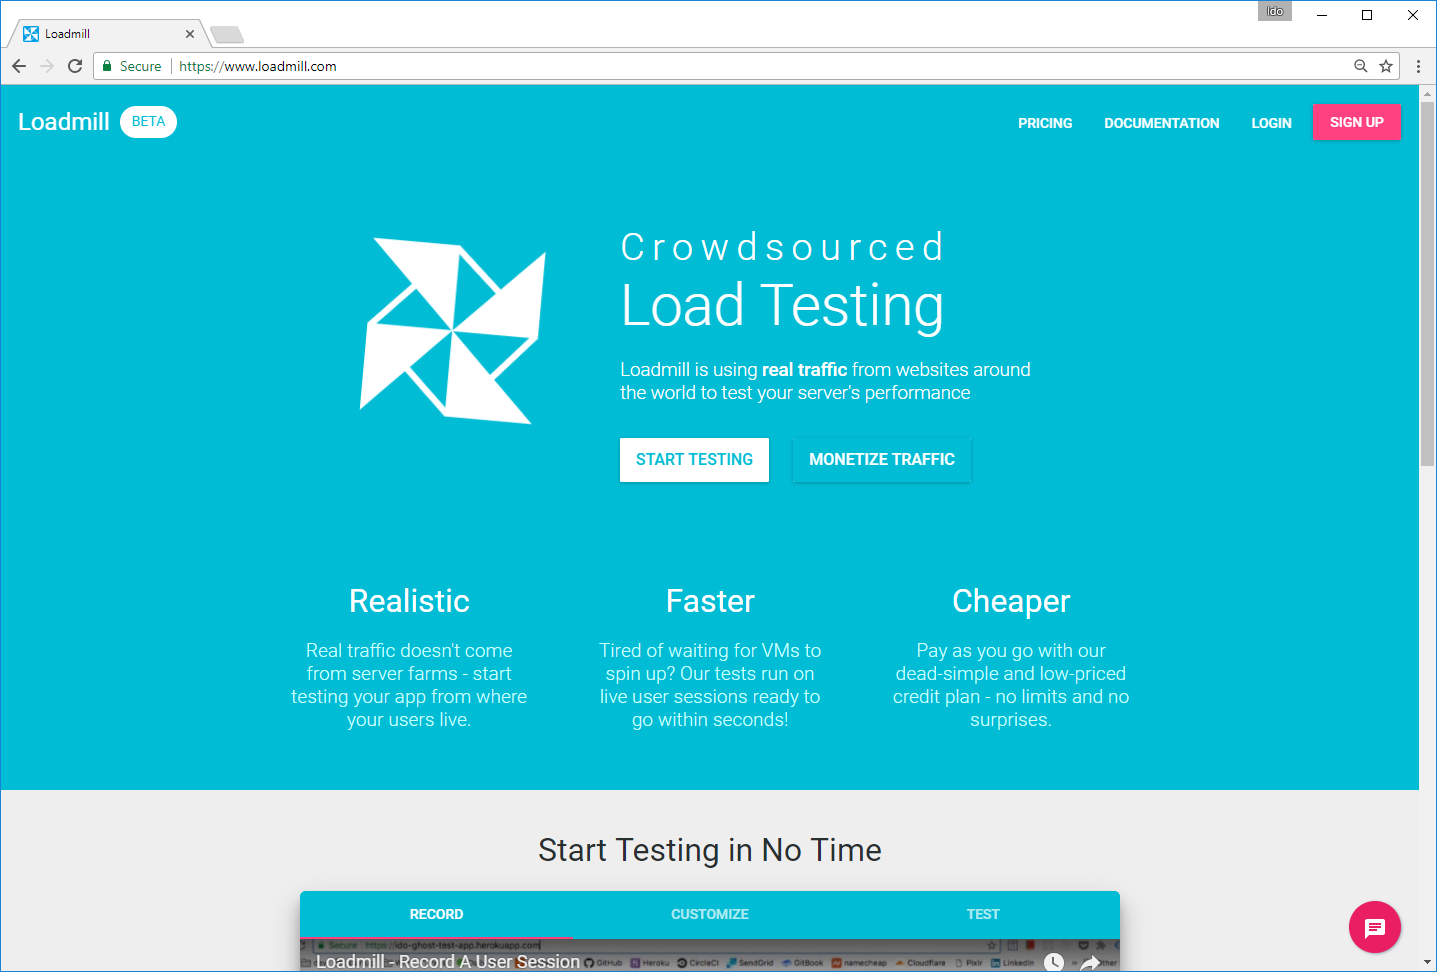Click the Faster heading
The width and height of the screenshot is (1437, 972).
click(710, 601)
